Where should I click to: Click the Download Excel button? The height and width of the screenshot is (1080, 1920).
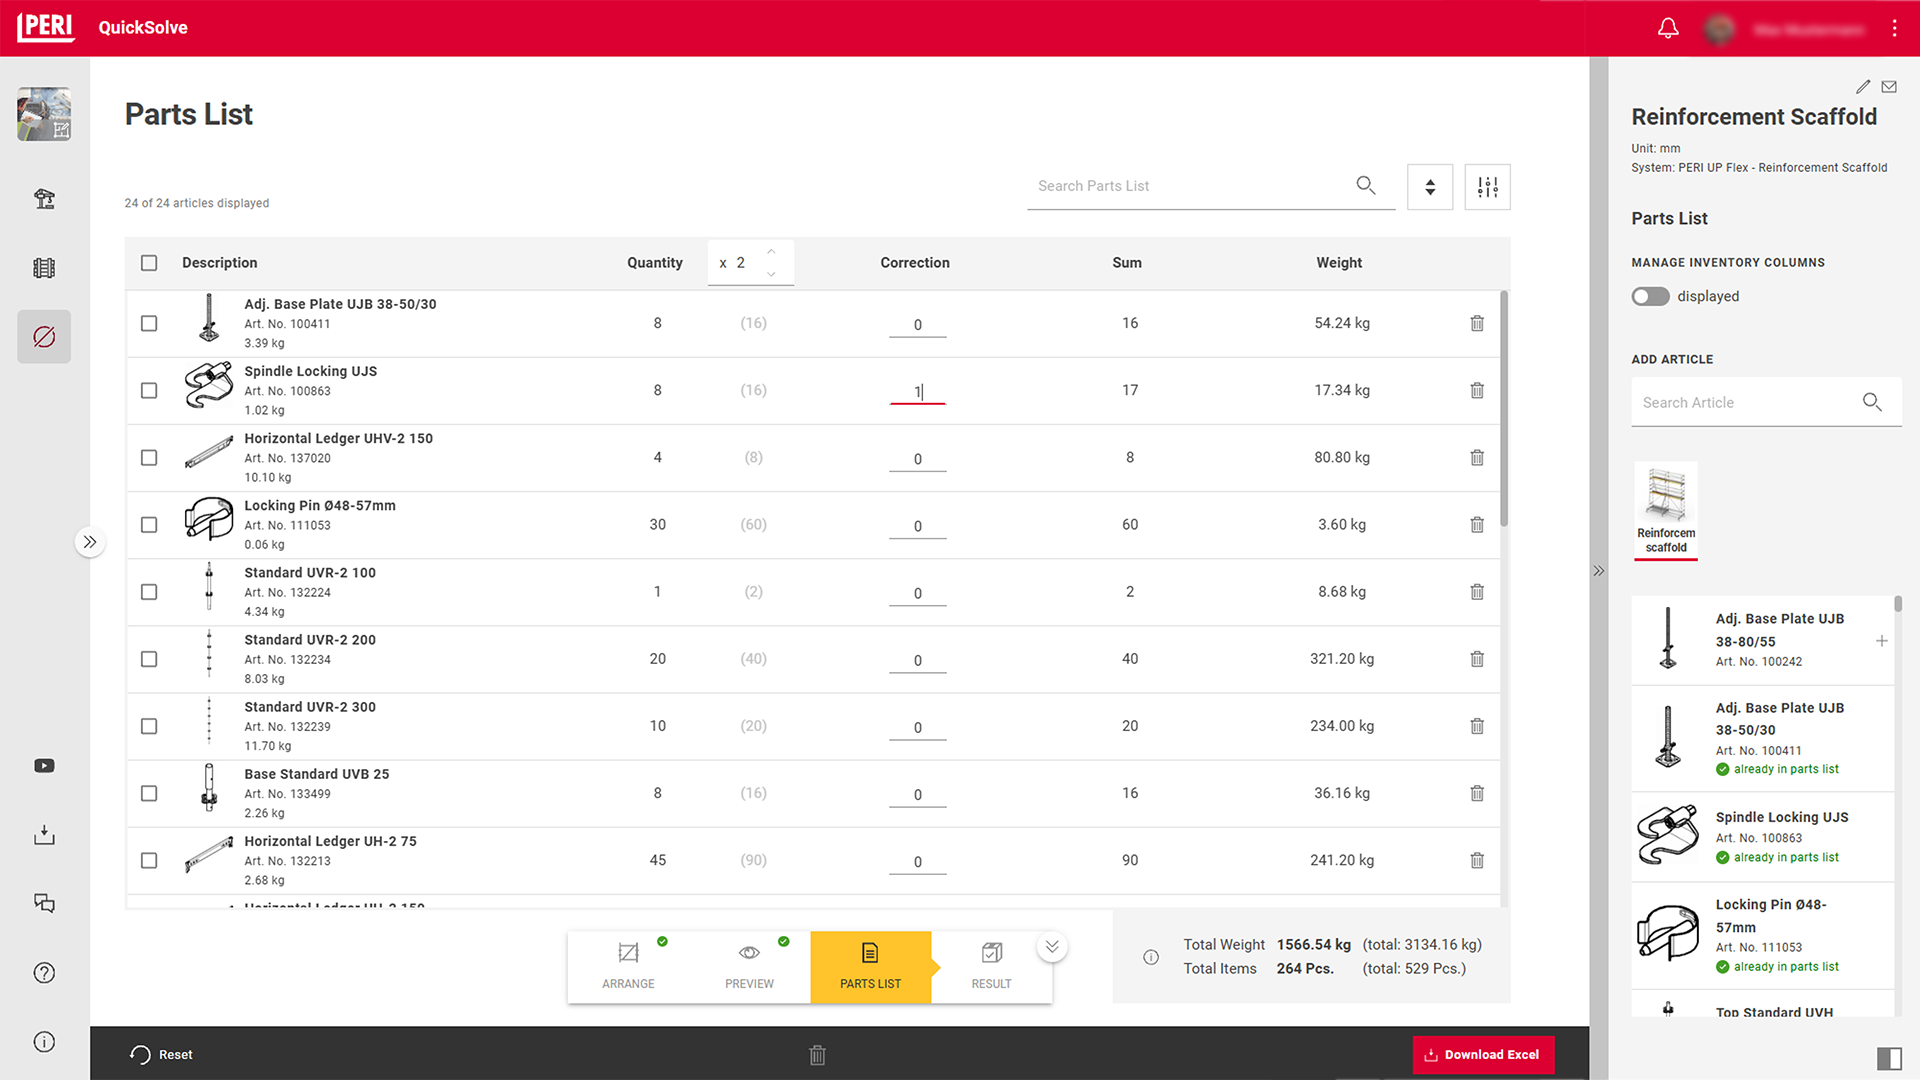pyautogui.click(x=1483, y=1054)
